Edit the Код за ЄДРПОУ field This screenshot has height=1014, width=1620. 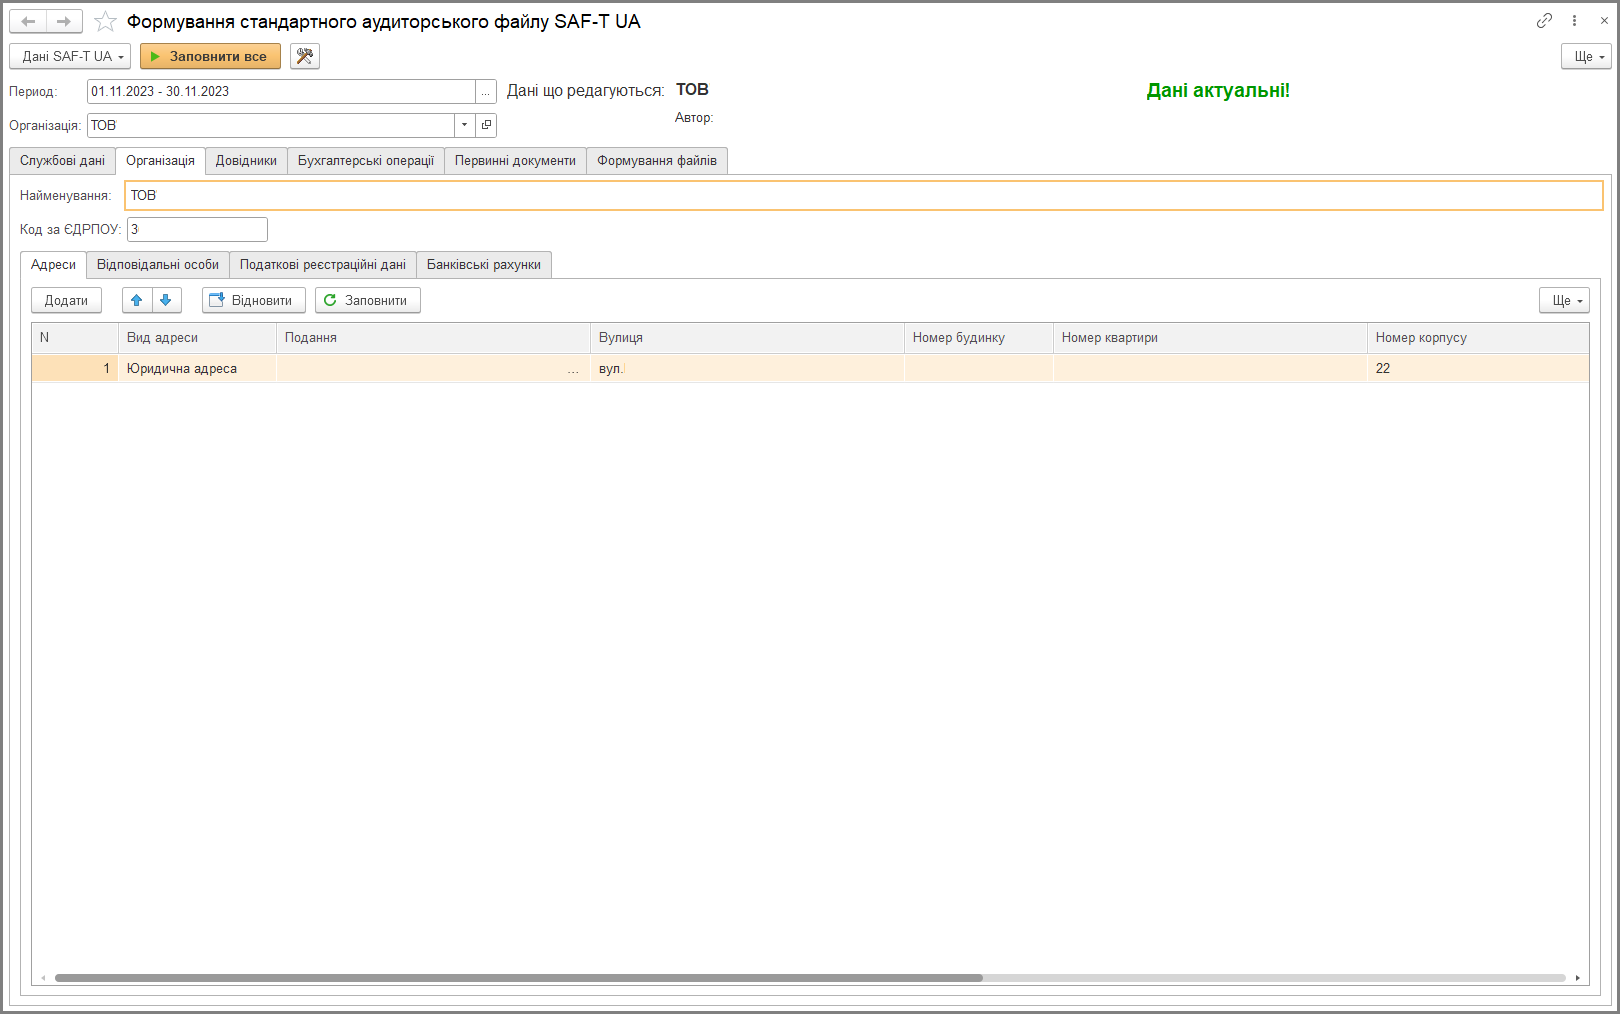coord(197,229)
